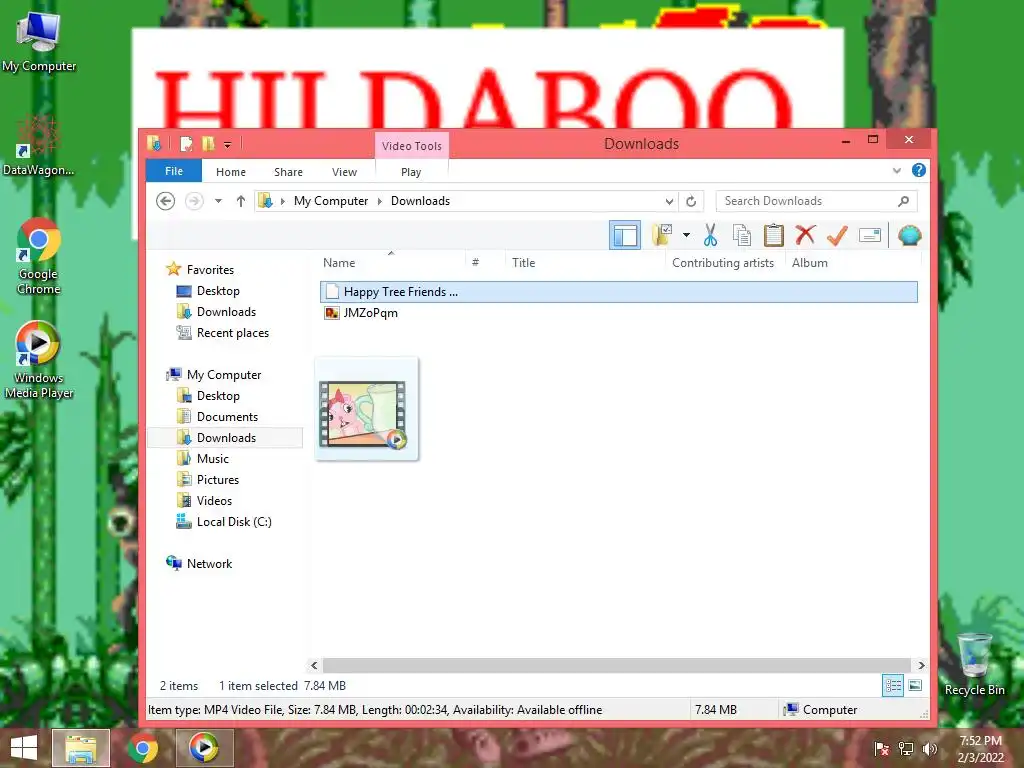Screen dimensions: 1024x768
Task: Open folder options toolbar icon
Action: [662, 235]
